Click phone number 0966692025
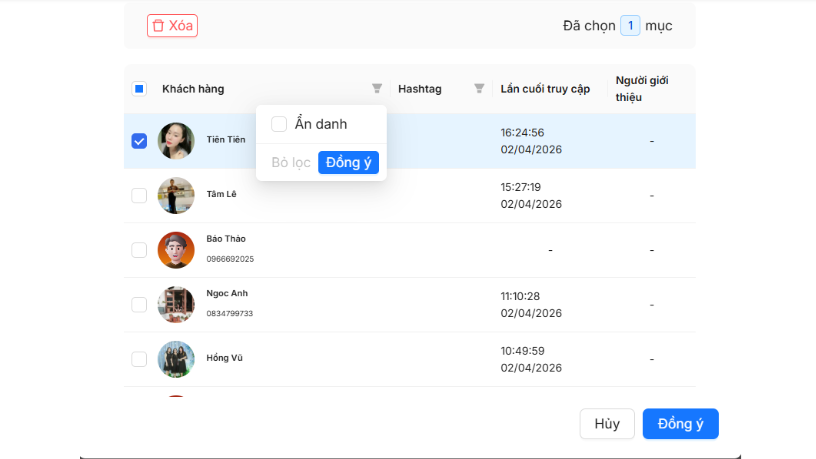The height and width of the screenshot is (459, 816). click(x=230, y=259)
